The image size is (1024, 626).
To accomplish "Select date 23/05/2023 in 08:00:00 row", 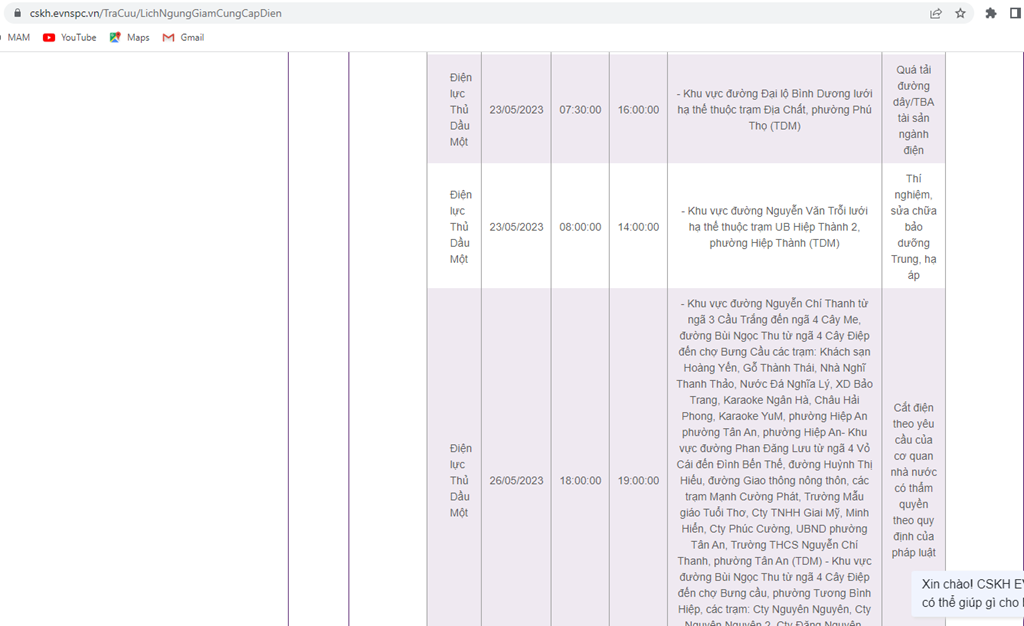I will (x=516, y=227).
